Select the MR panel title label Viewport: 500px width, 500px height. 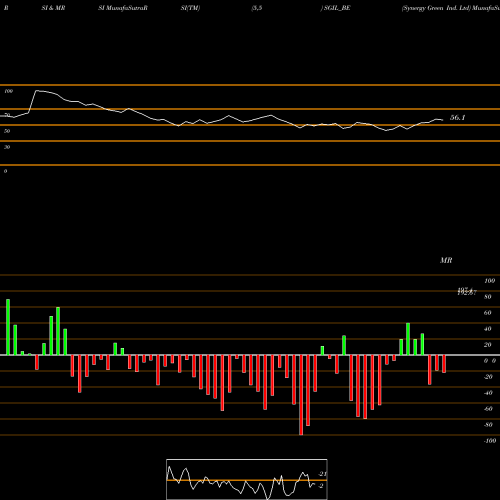(446, 260)
